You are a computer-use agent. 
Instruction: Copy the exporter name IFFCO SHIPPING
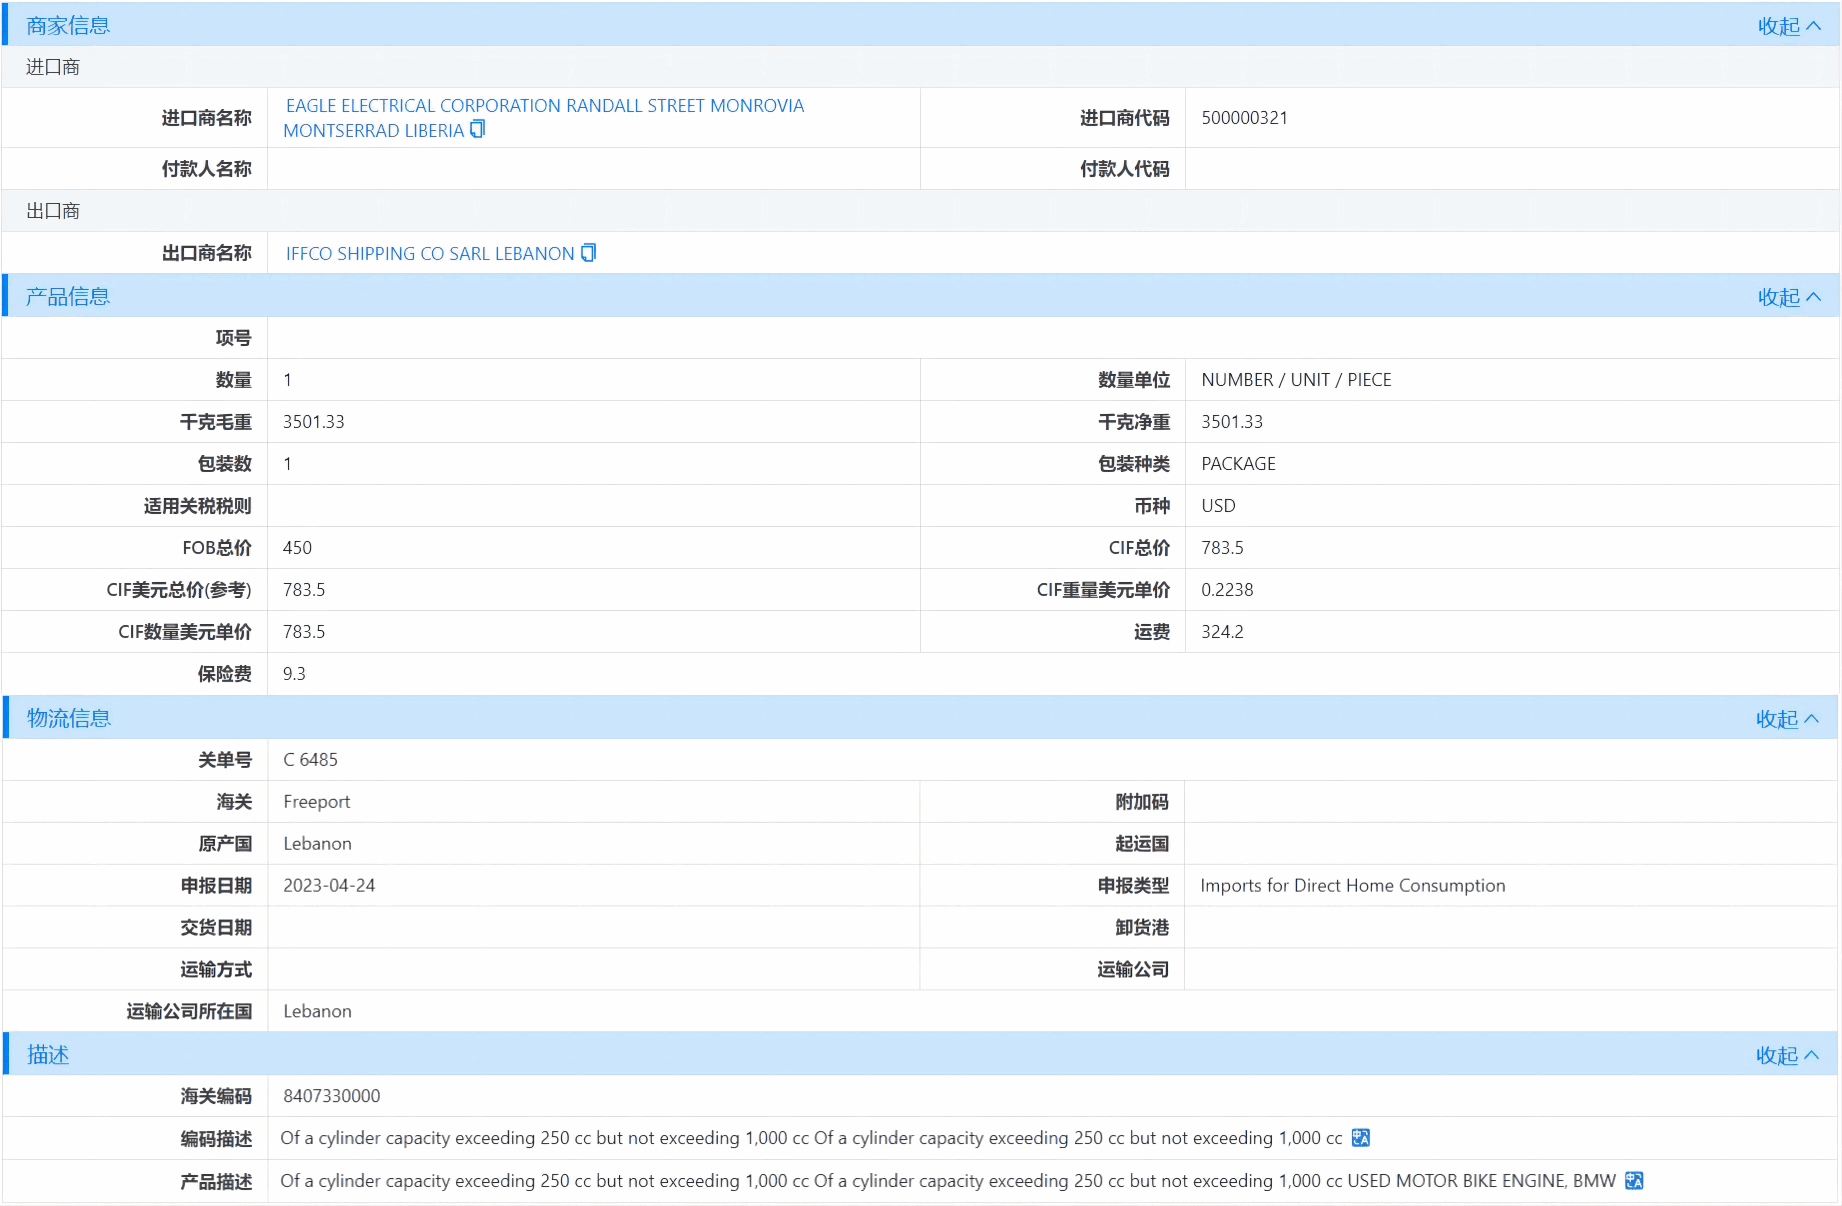click(589, 253)
